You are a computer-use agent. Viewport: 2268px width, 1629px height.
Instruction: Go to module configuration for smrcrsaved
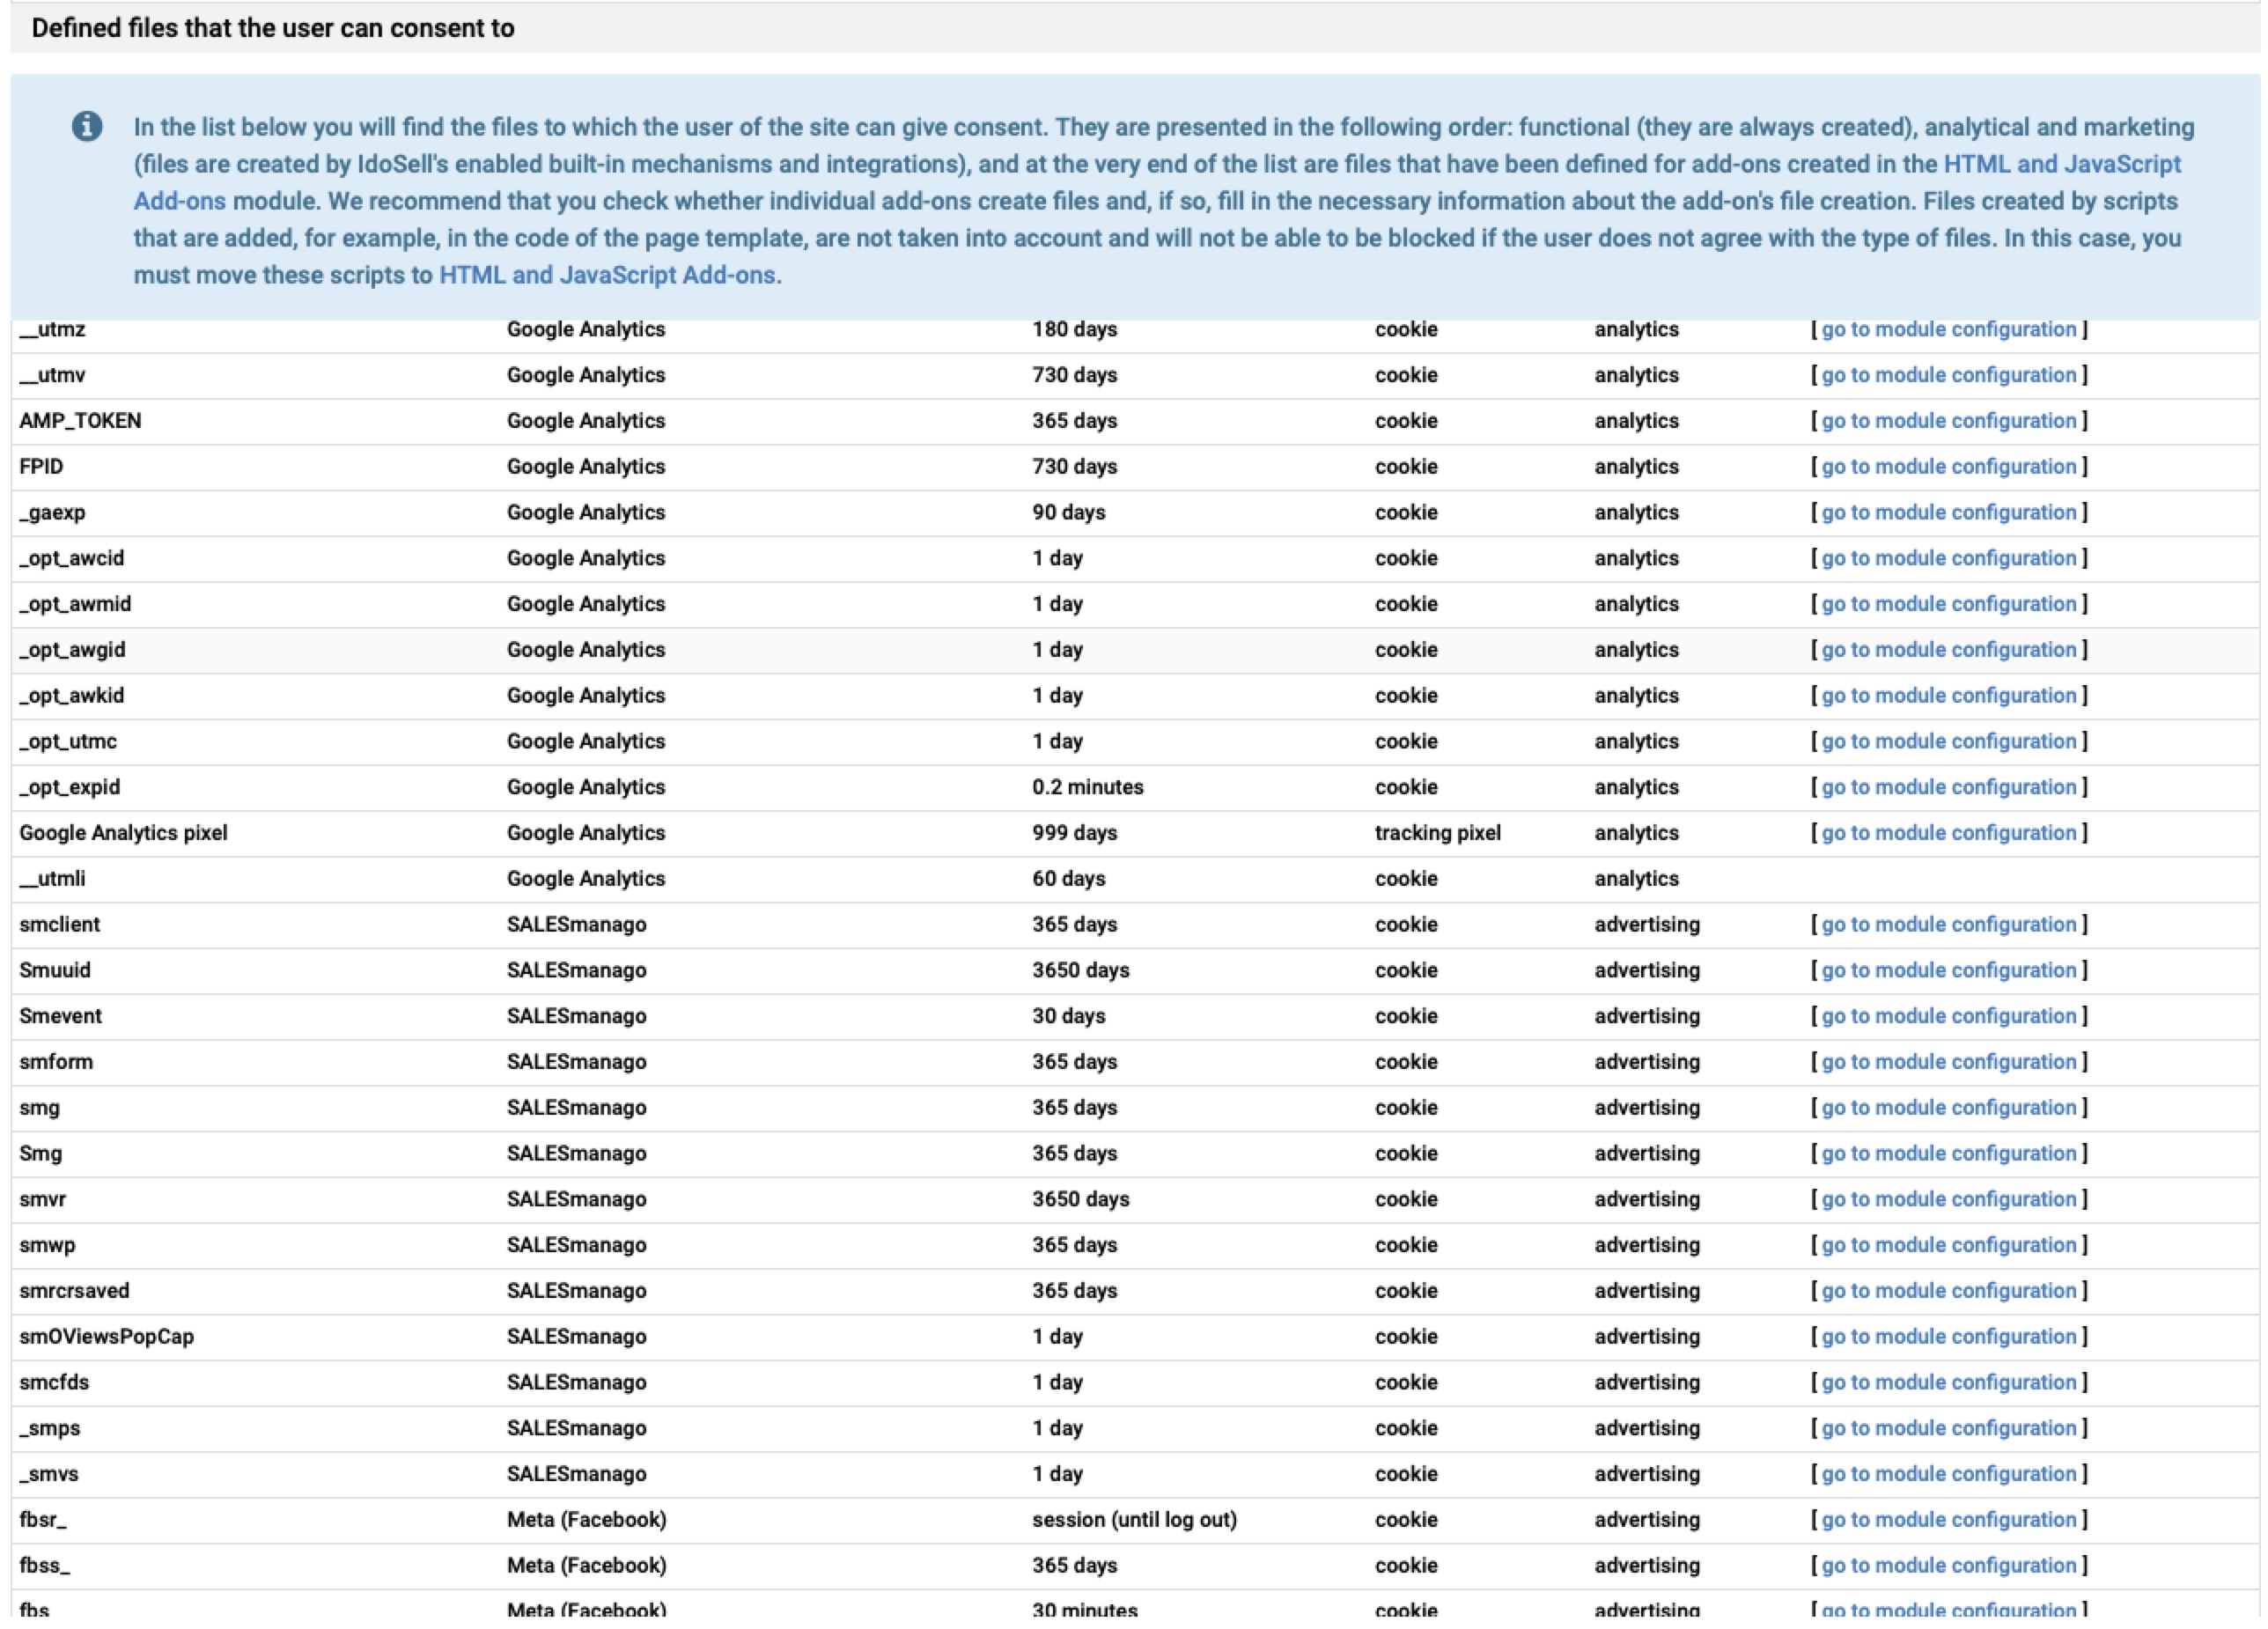pos(1948,1291)
